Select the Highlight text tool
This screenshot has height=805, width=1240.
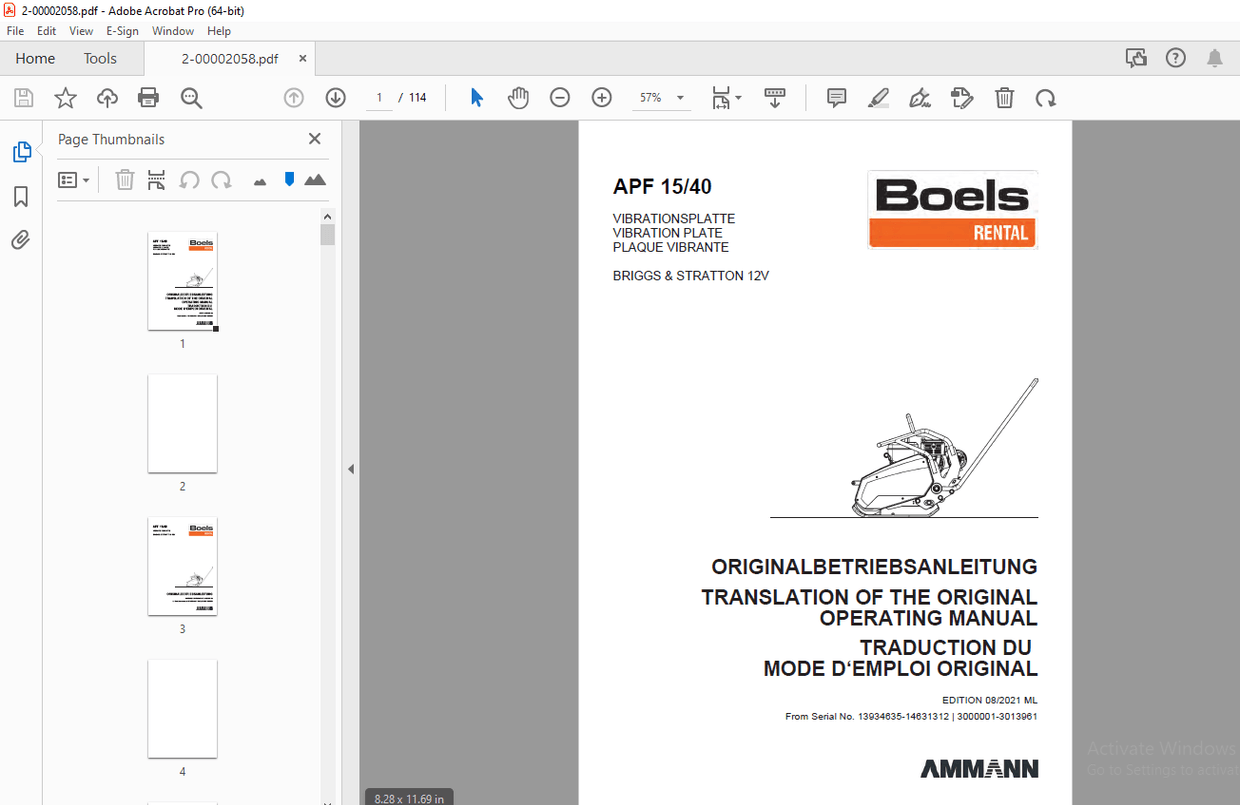pyautogui.click(x=878, y=97)
